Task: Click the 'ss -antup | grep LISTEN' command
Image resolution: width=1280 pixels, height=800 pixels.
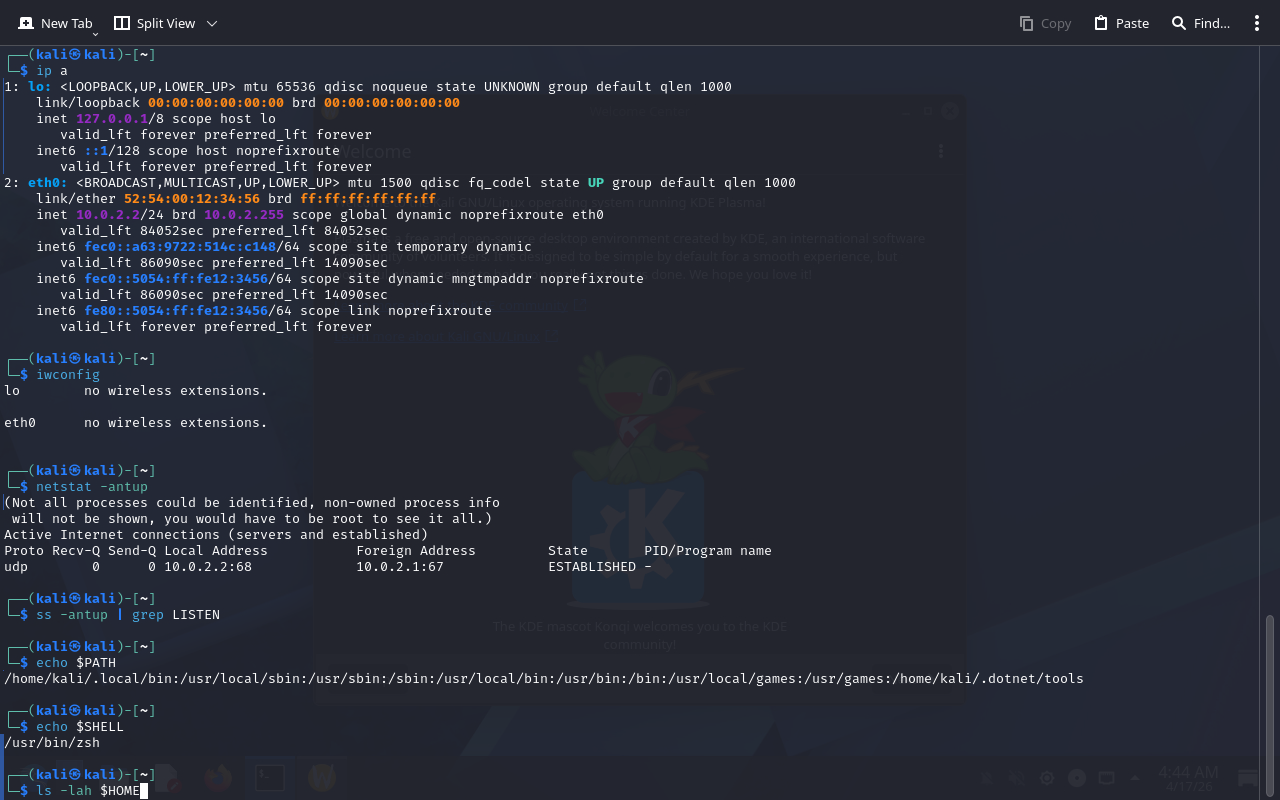Action: click(x=128, y=615)
